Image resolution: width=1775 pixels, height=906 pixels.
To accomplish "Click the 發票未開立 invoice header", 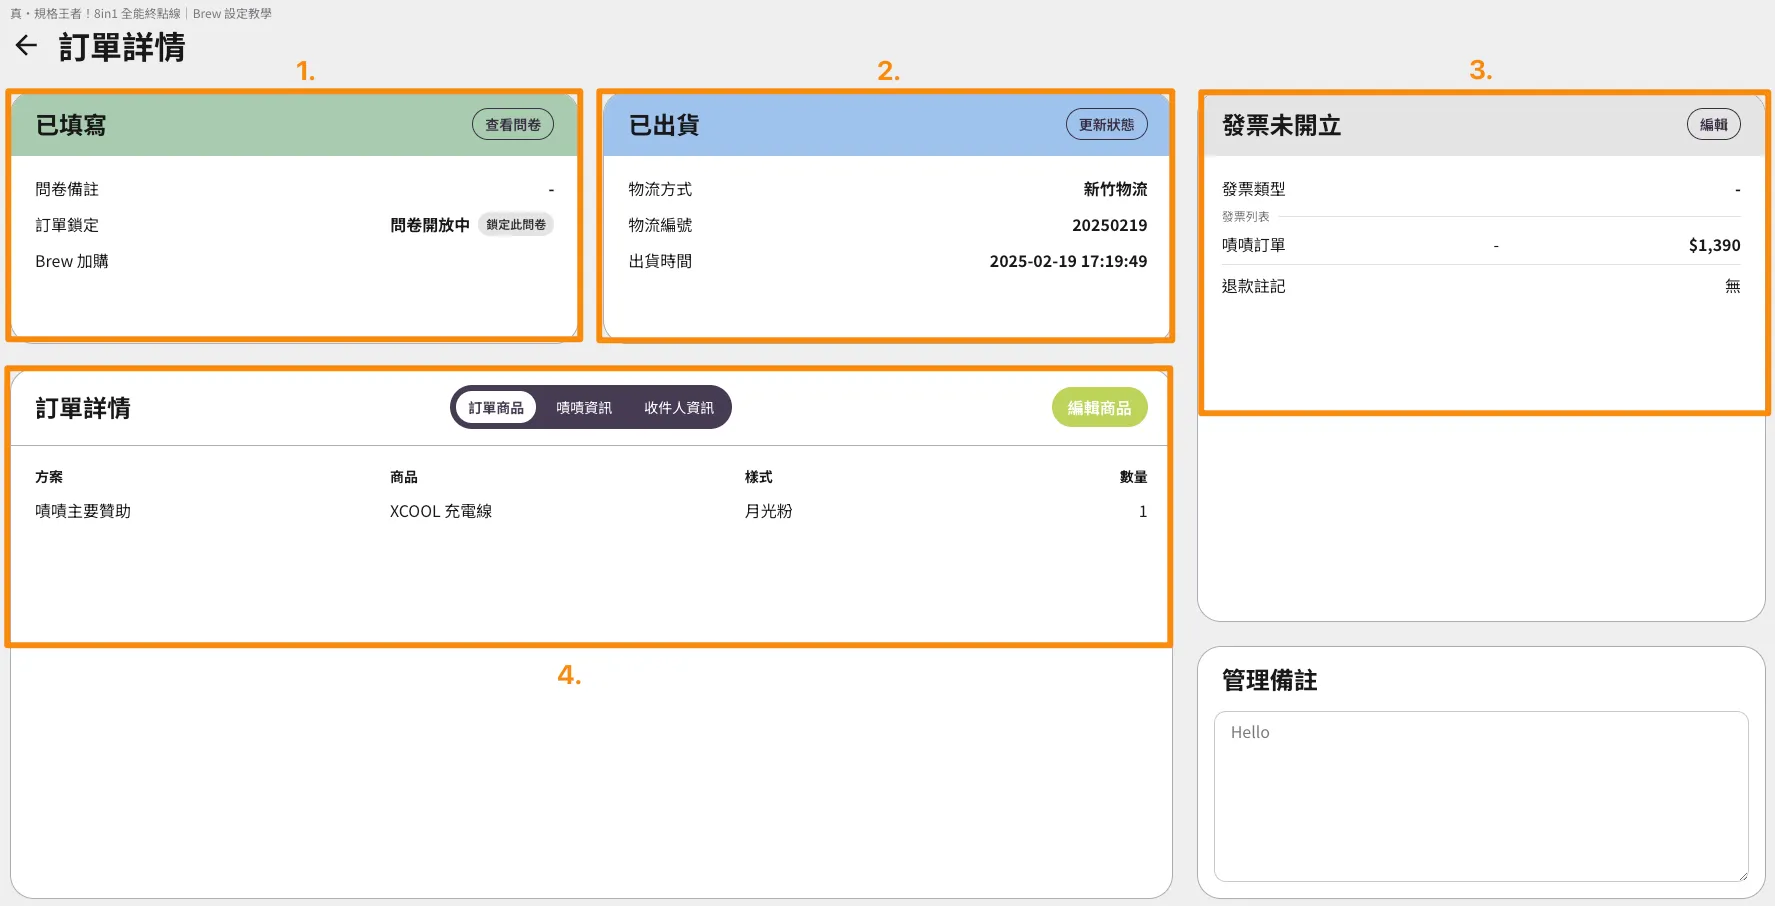I will [1281, 126].
